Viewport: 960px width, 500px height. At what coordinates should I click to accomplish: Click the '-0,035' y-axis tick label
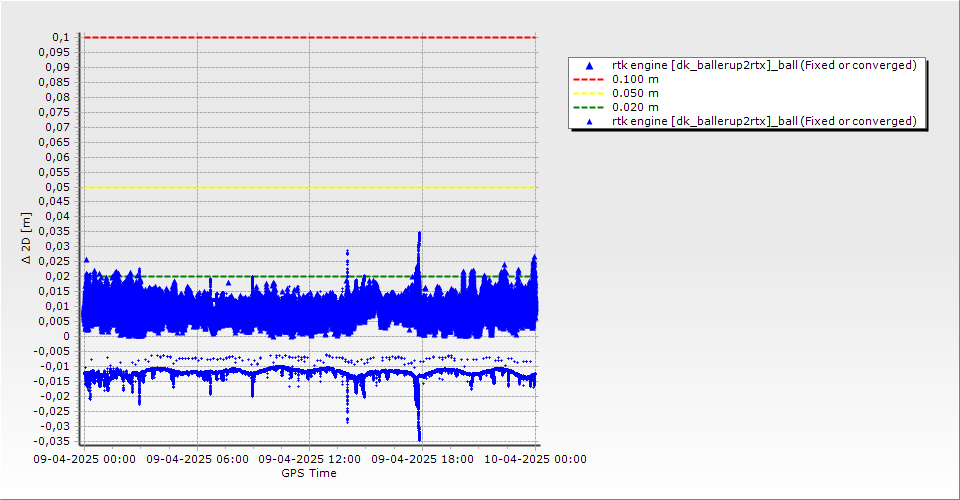(52, 441)
